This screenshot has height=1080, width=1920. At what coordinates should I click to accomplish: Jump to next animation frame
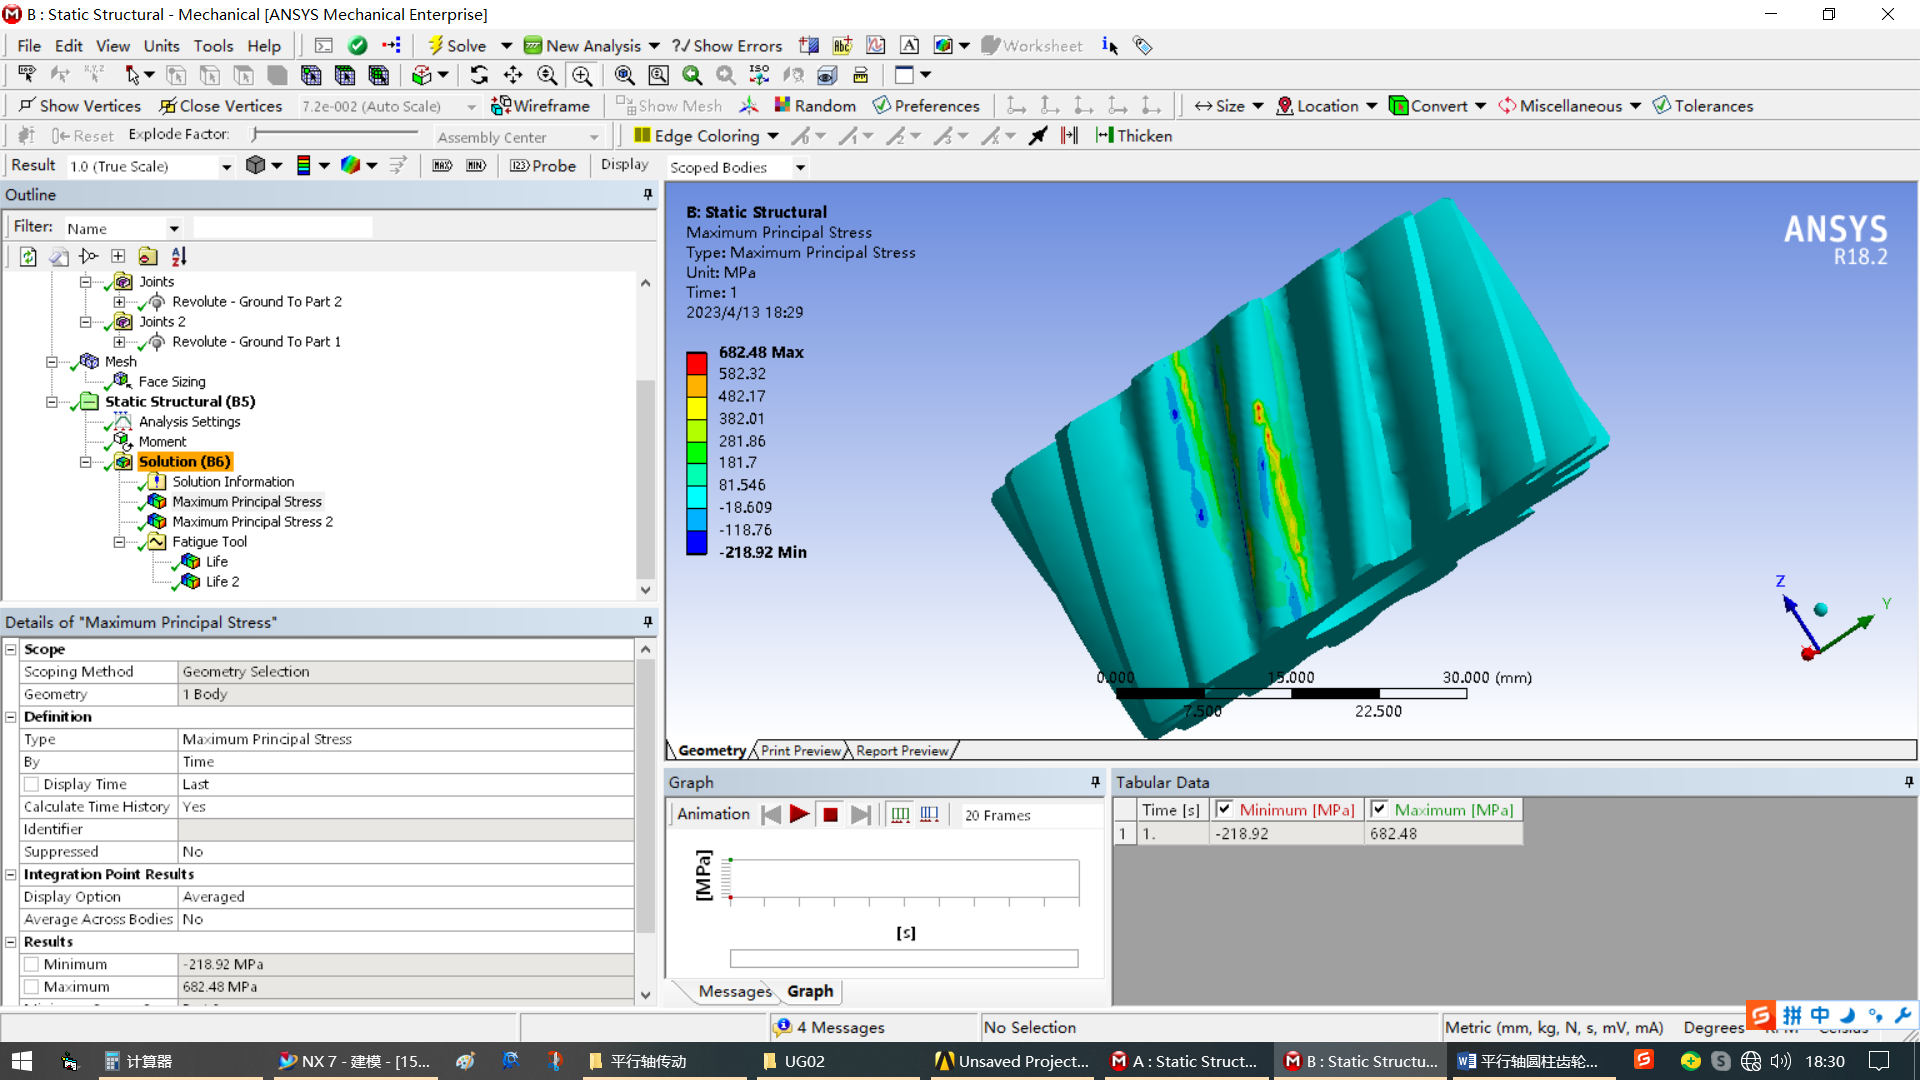(x=861, y=815)
